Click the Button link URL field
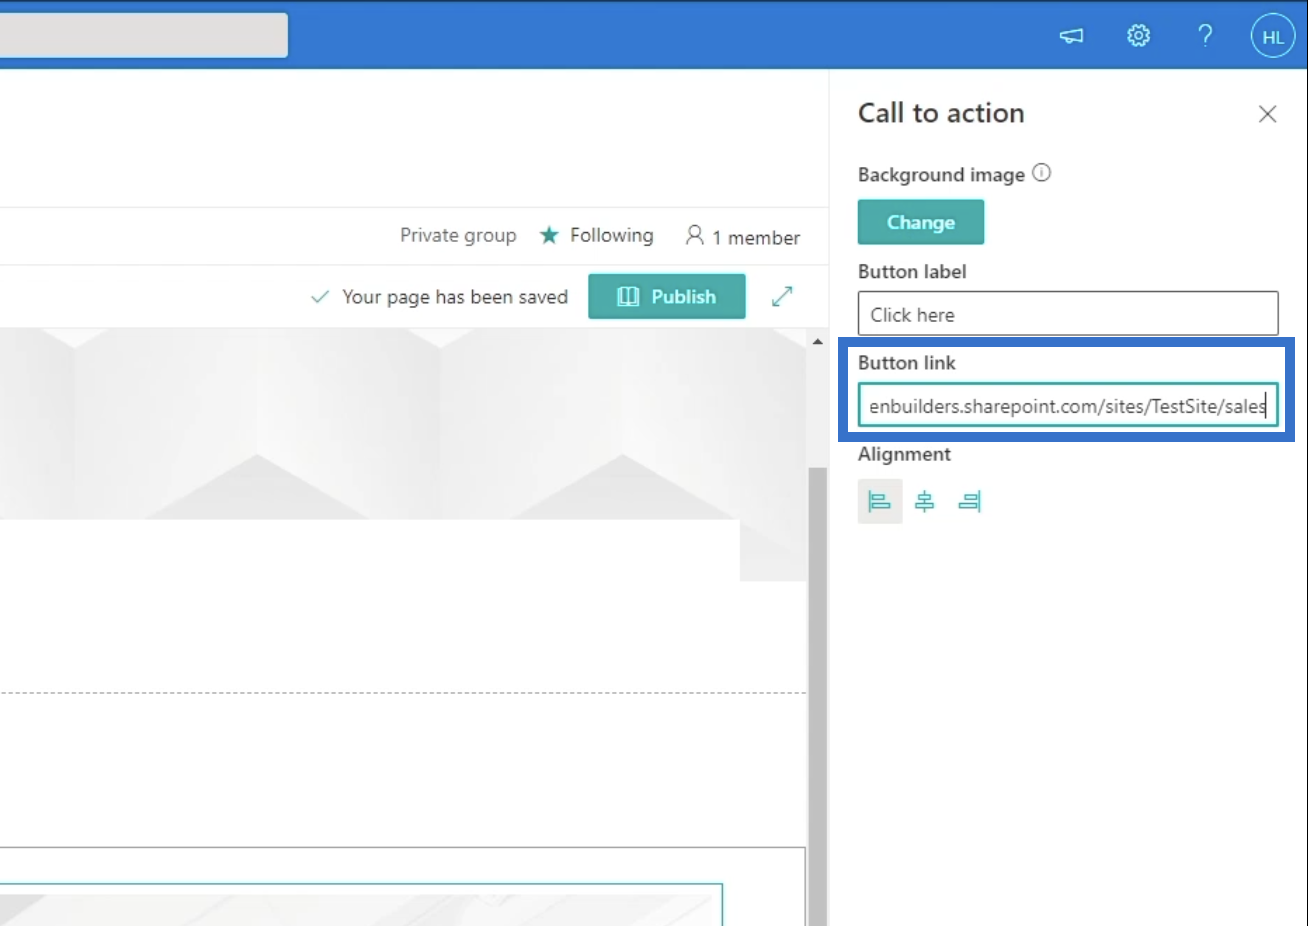 point(1068,406)
